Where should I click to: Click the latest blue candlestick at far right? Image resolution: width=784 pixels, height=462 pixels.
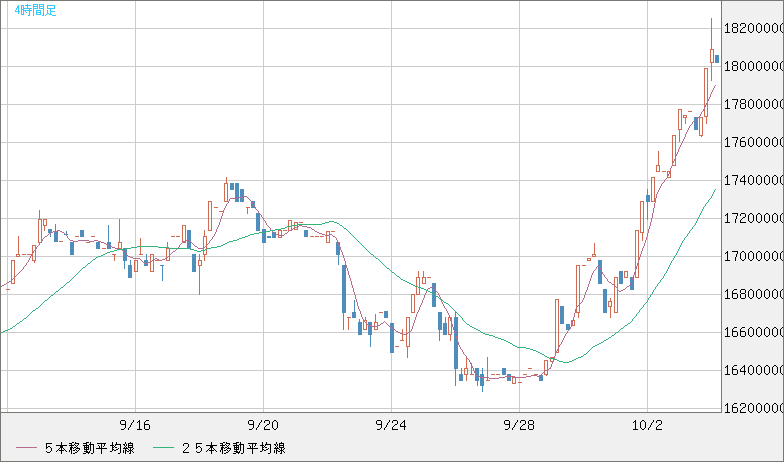click(717, 59)
